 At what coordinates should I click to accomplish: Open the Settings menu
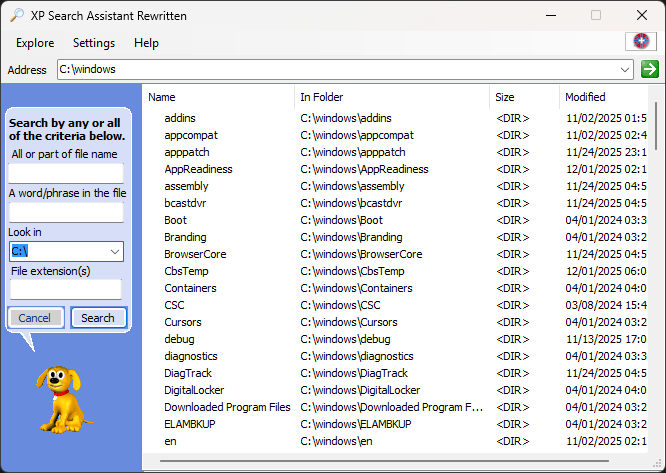pos(94,43)
